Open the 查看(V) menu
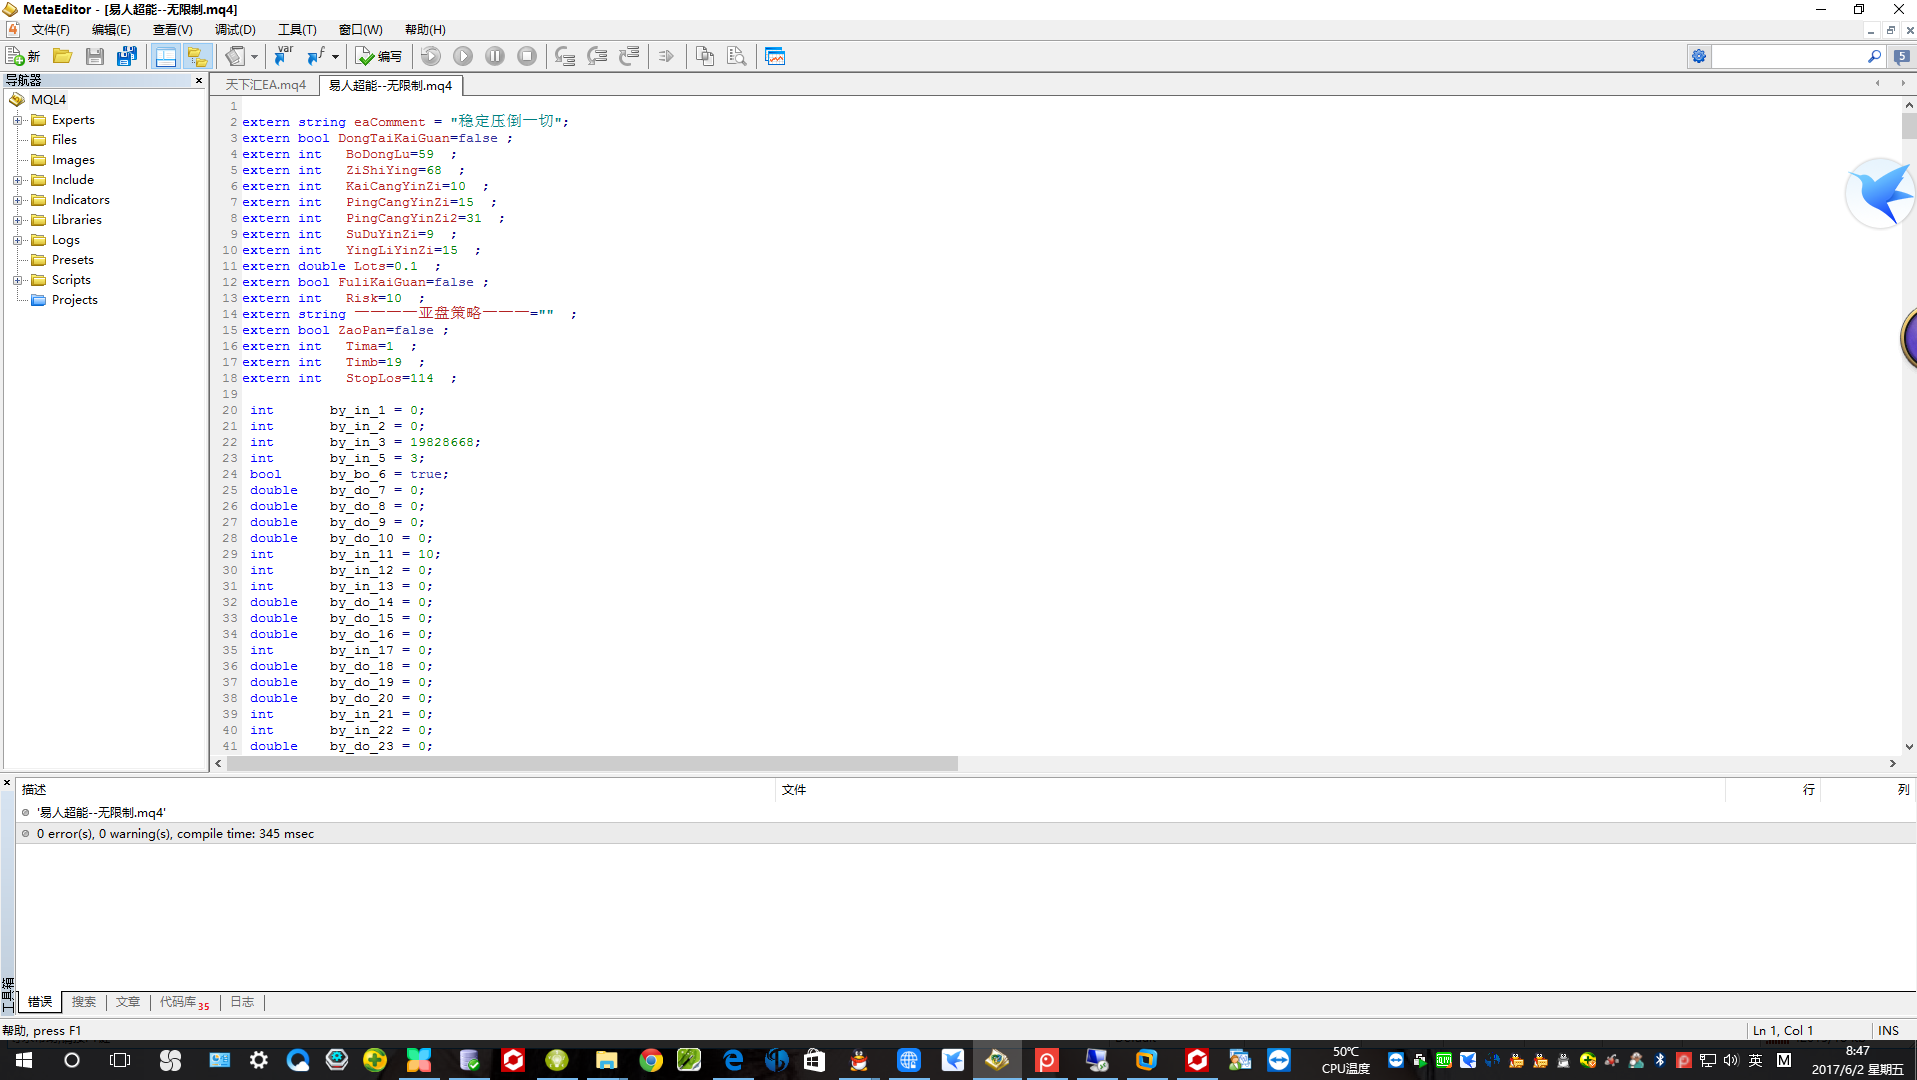Image resolution: width=1917 pixels, height=1080 pixels. tap(172, 30)
